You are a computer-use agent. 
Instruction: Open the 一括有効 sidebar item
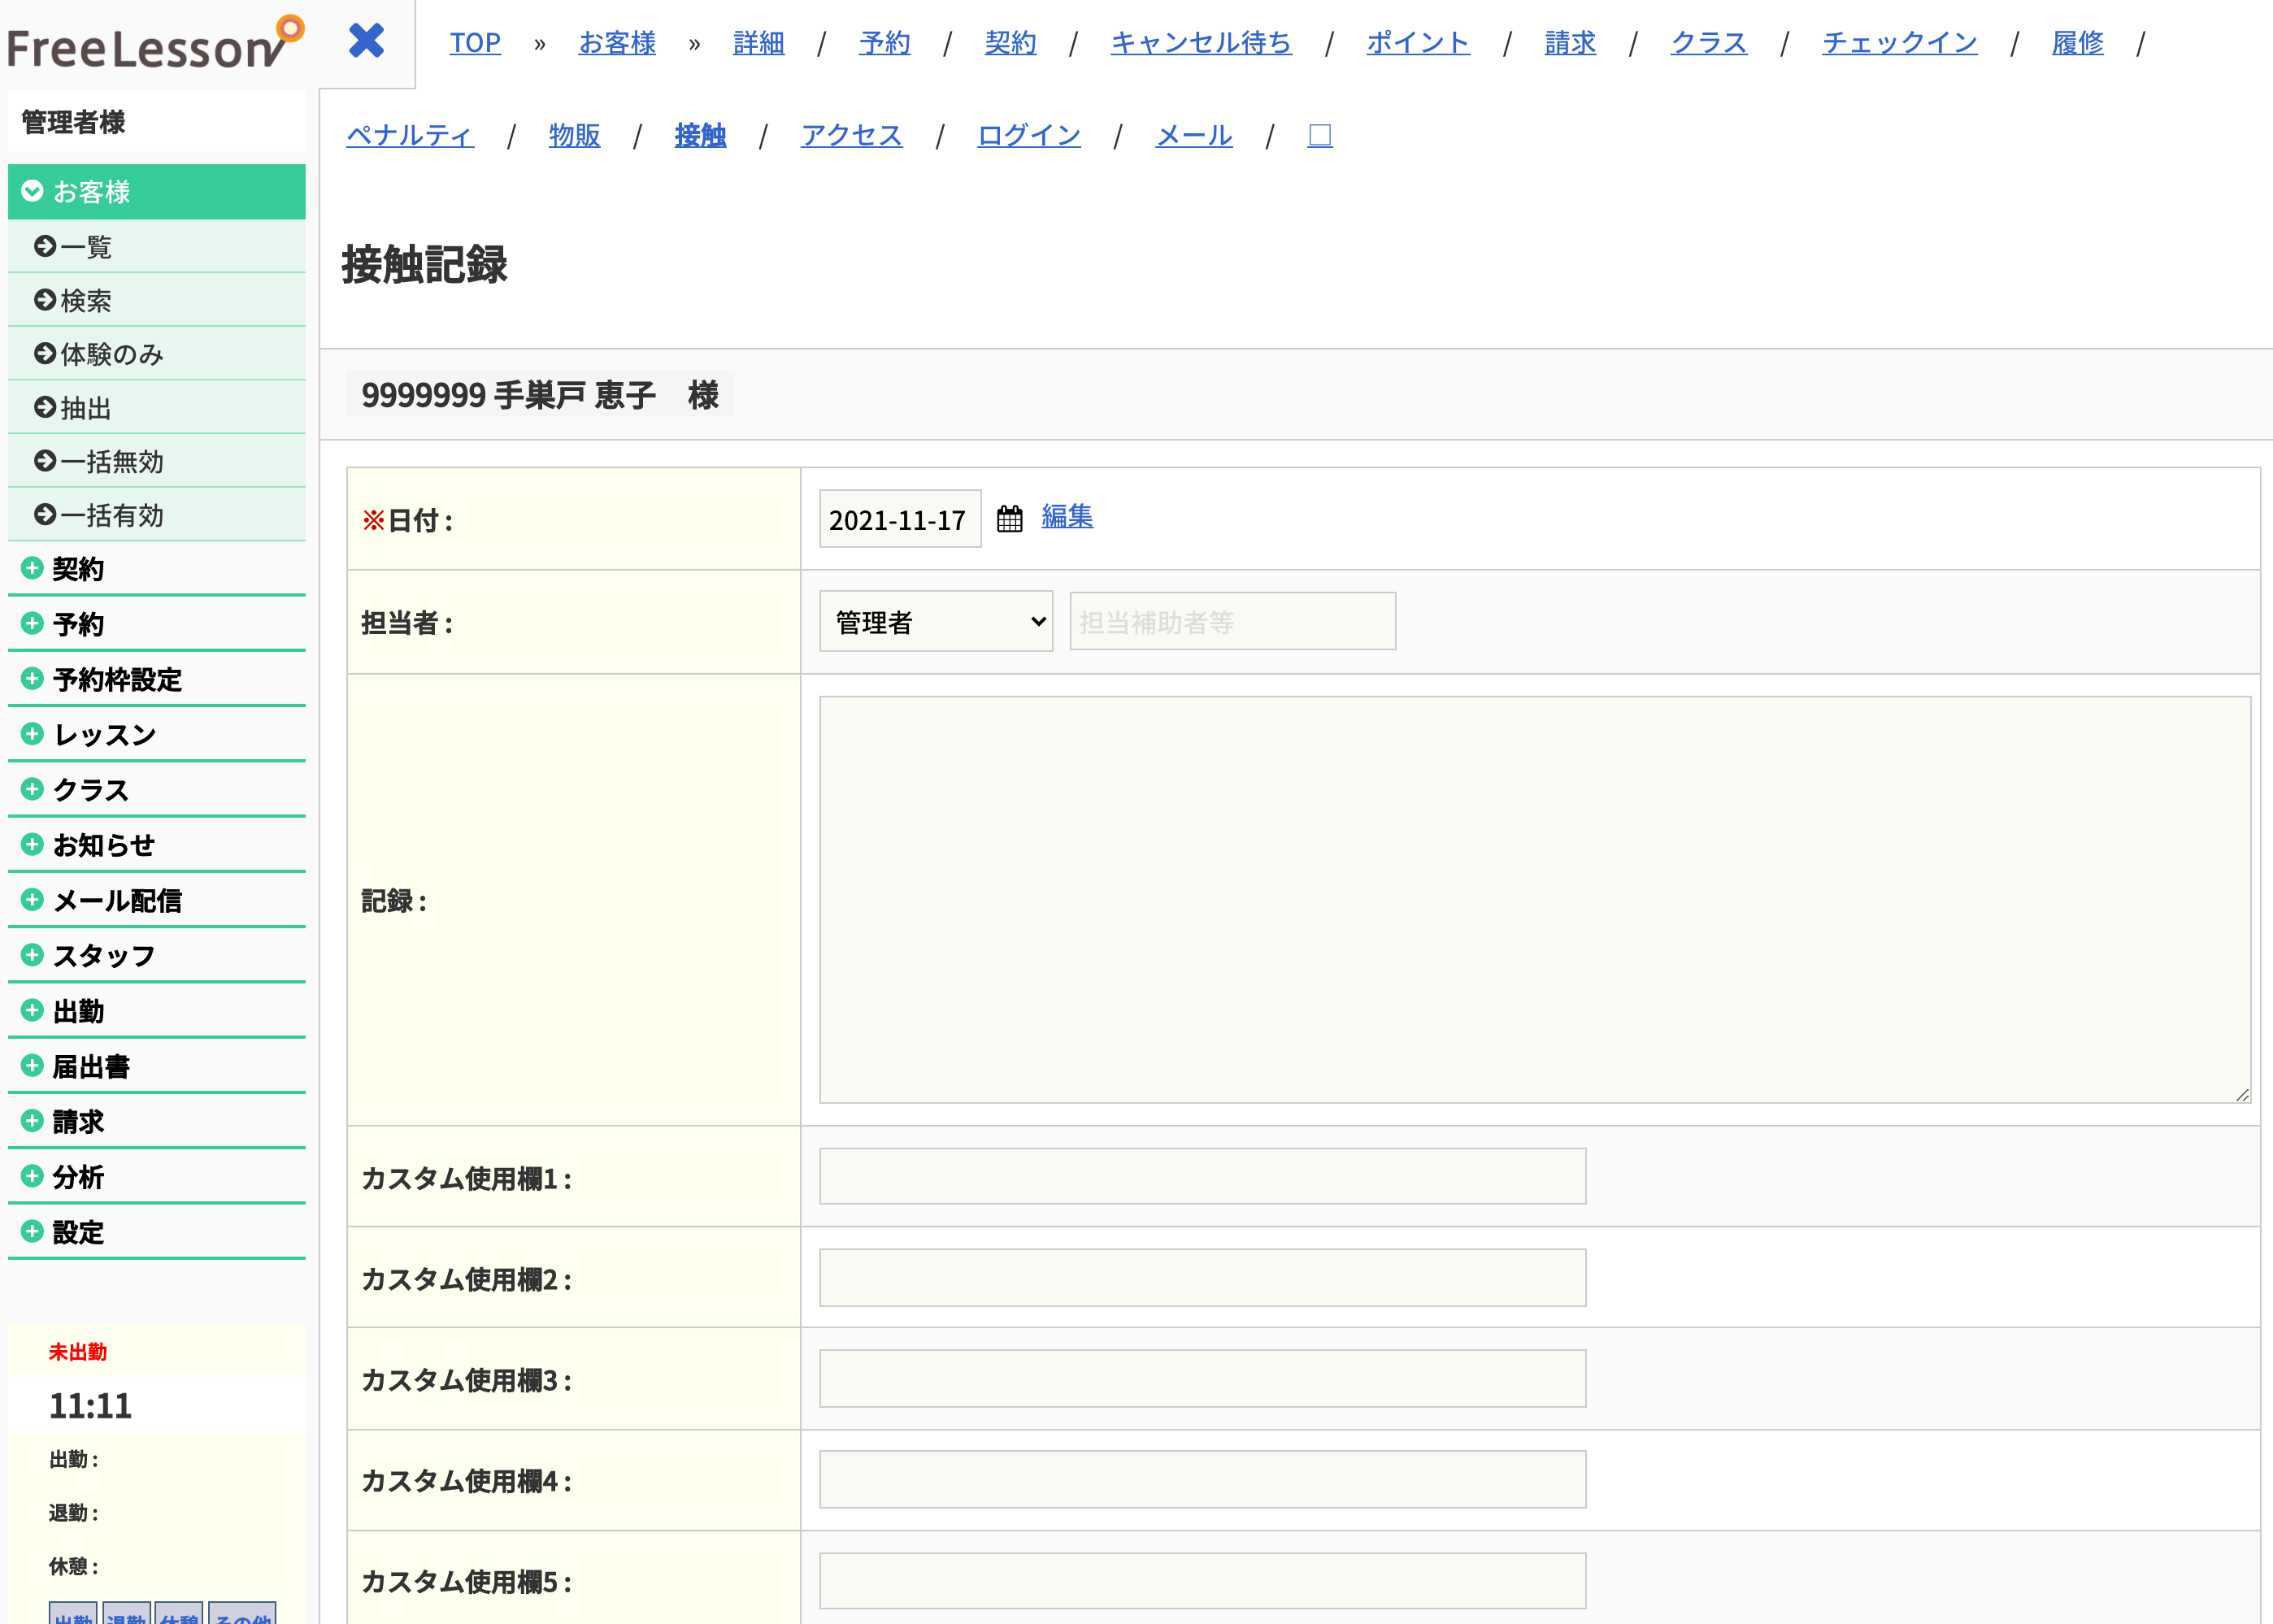click(156, 515)
